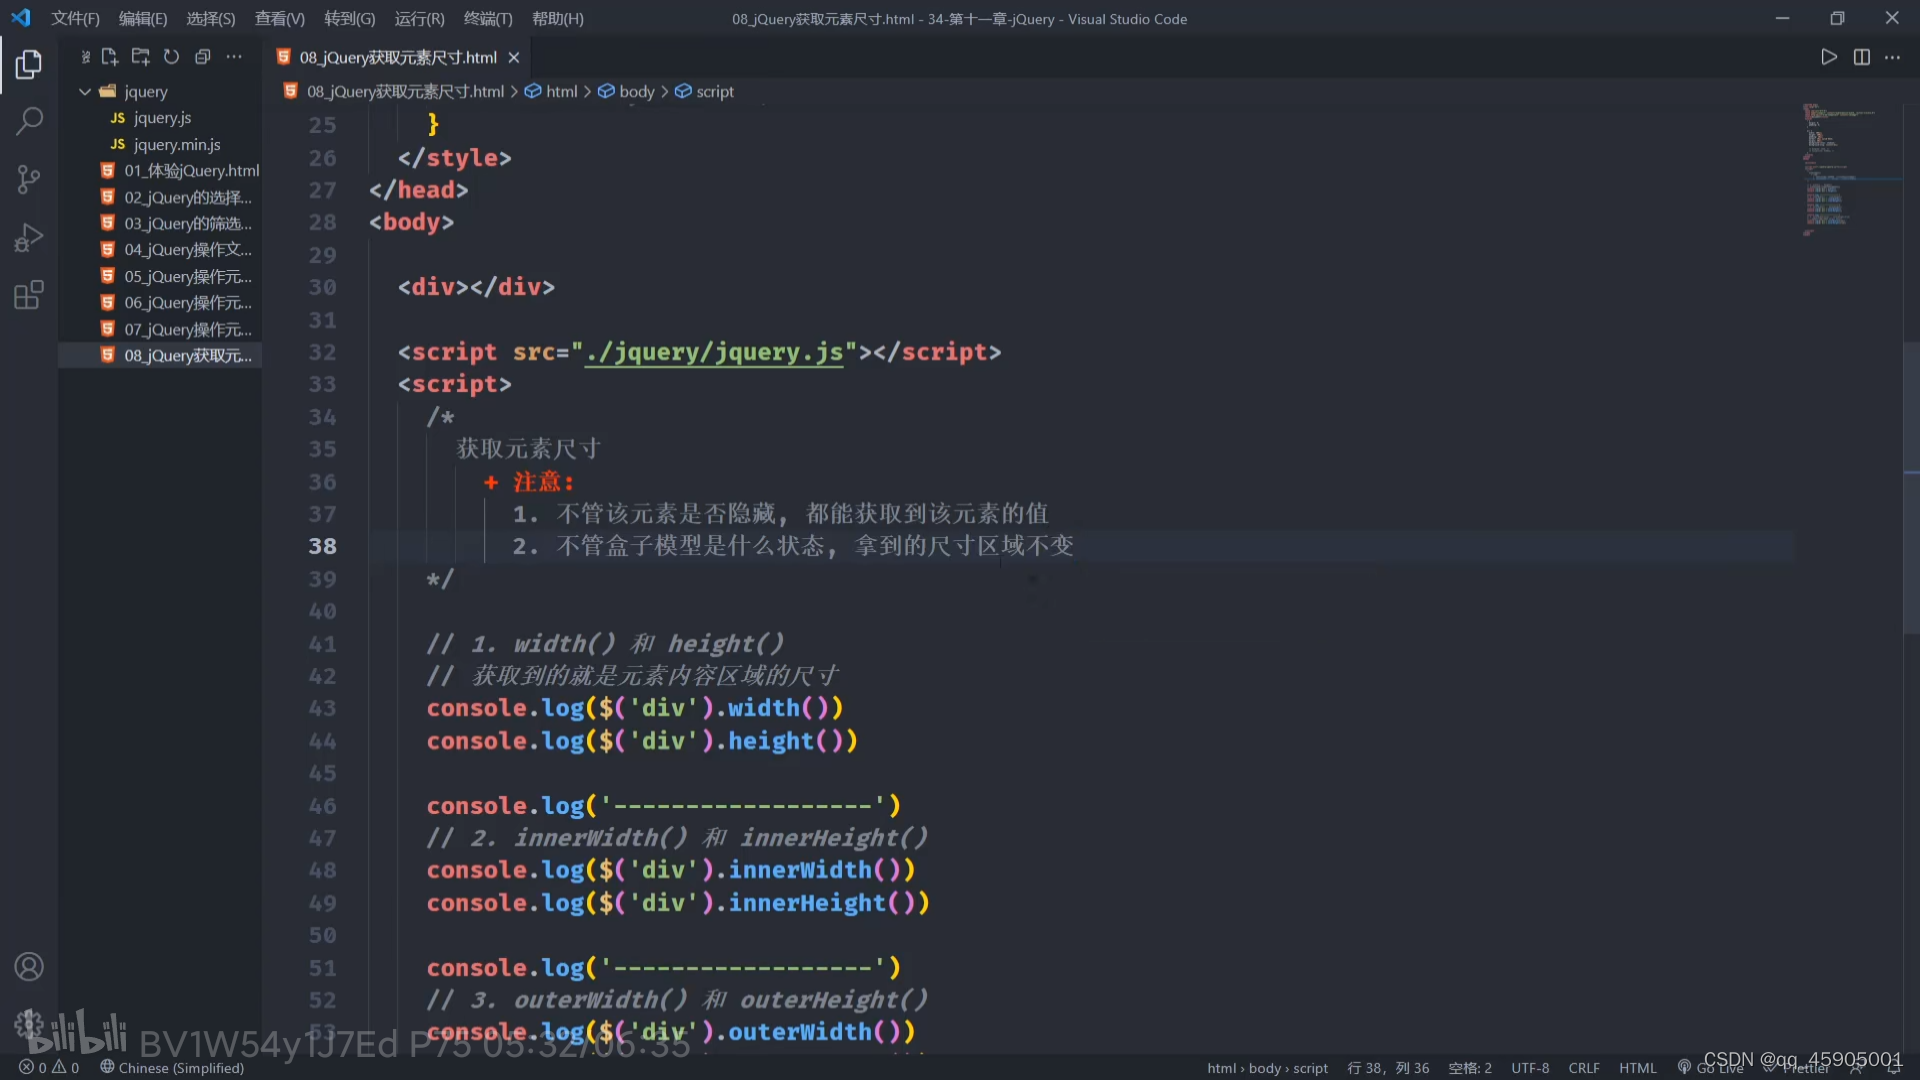
Task: Click the CRLF line ending indicator
Action: tap(1583, 1068)
